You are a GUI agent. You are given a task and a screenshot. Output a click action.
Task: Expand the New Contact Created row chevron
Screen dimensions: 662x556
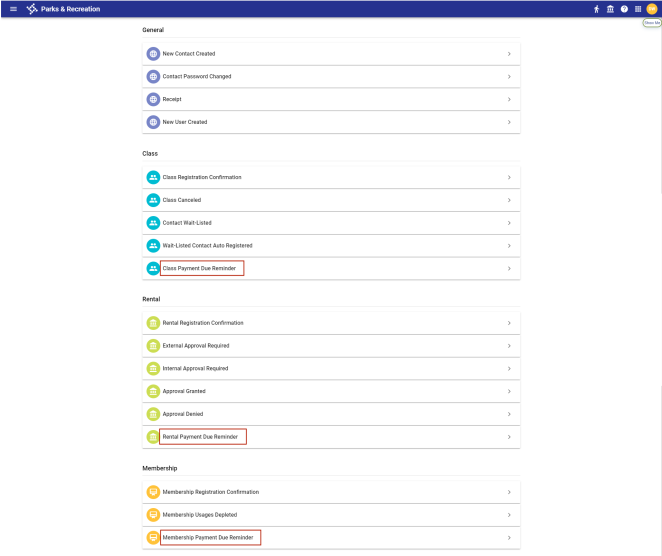click(508, 54)
